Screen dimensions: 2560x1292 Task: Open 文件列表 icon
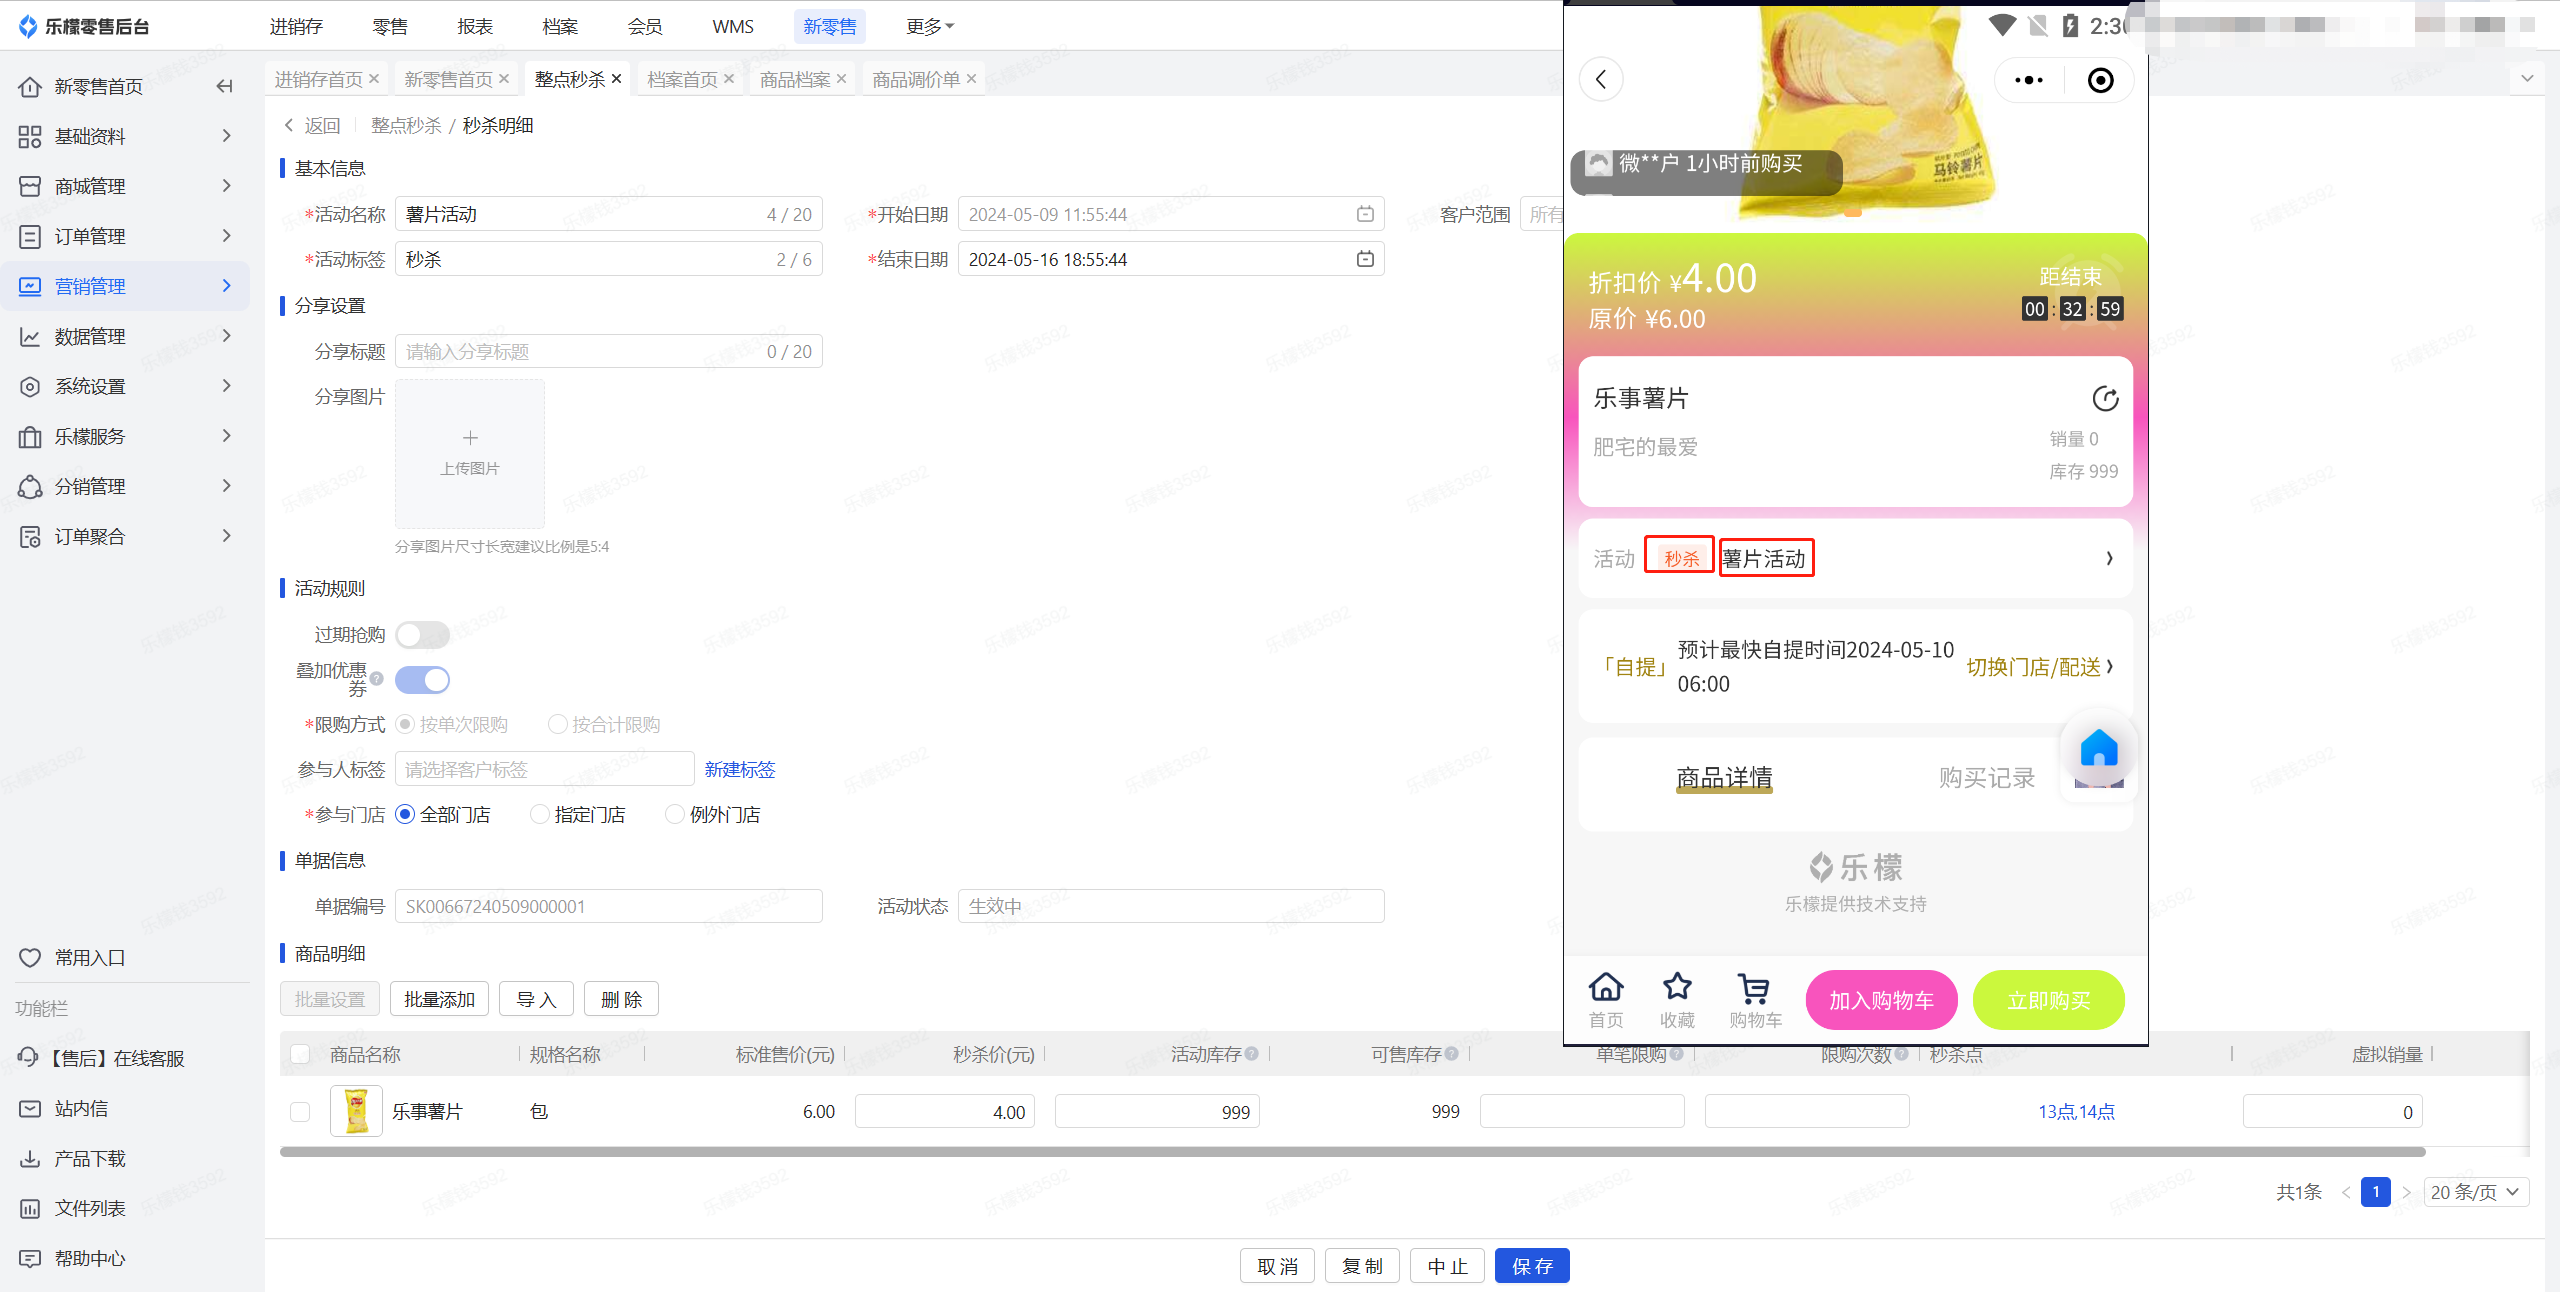pos(30,1209)
